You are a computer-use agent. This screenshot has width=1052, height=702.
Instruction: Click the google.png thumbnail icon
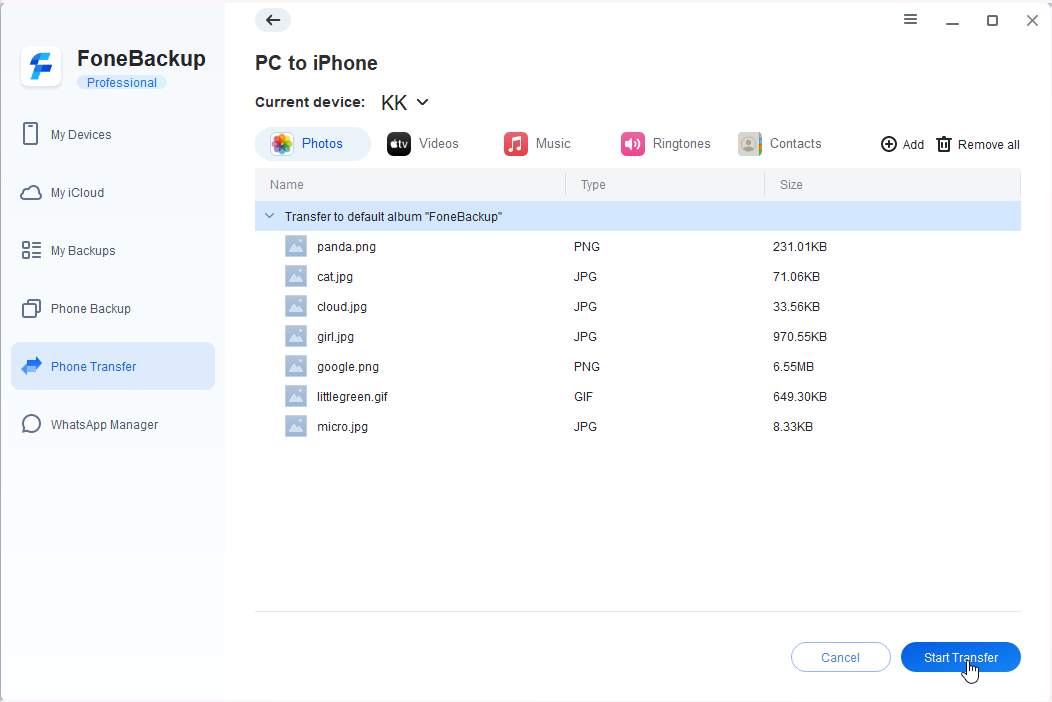[x=296, y=366]
